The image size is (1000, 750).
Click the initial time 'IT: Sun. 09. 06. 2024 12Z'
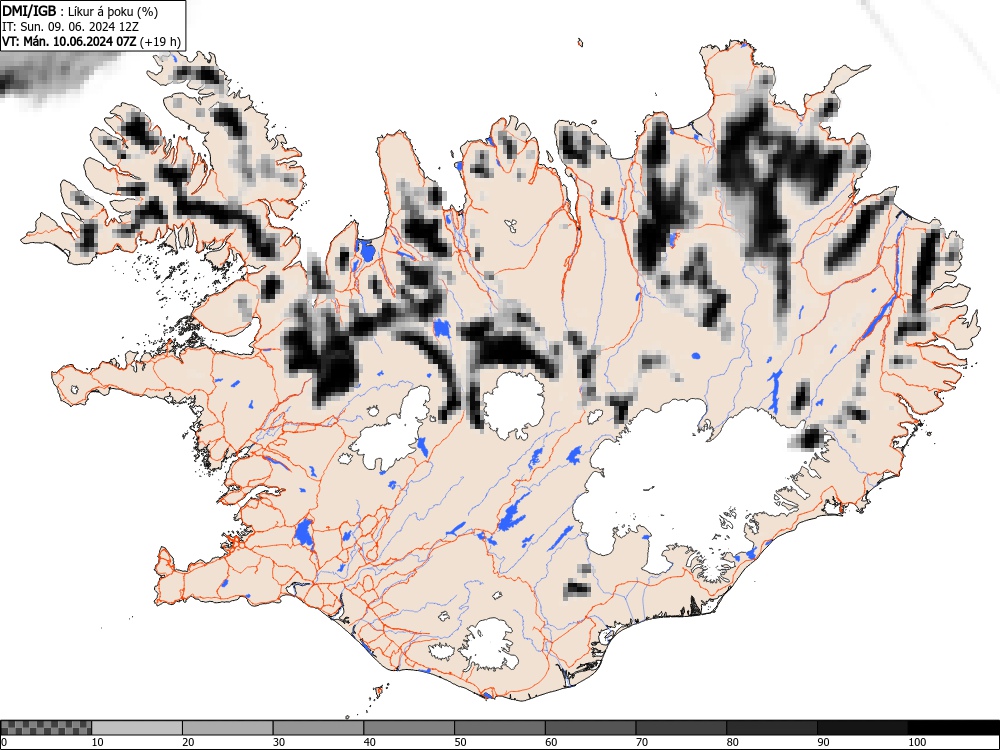[70, 27]
